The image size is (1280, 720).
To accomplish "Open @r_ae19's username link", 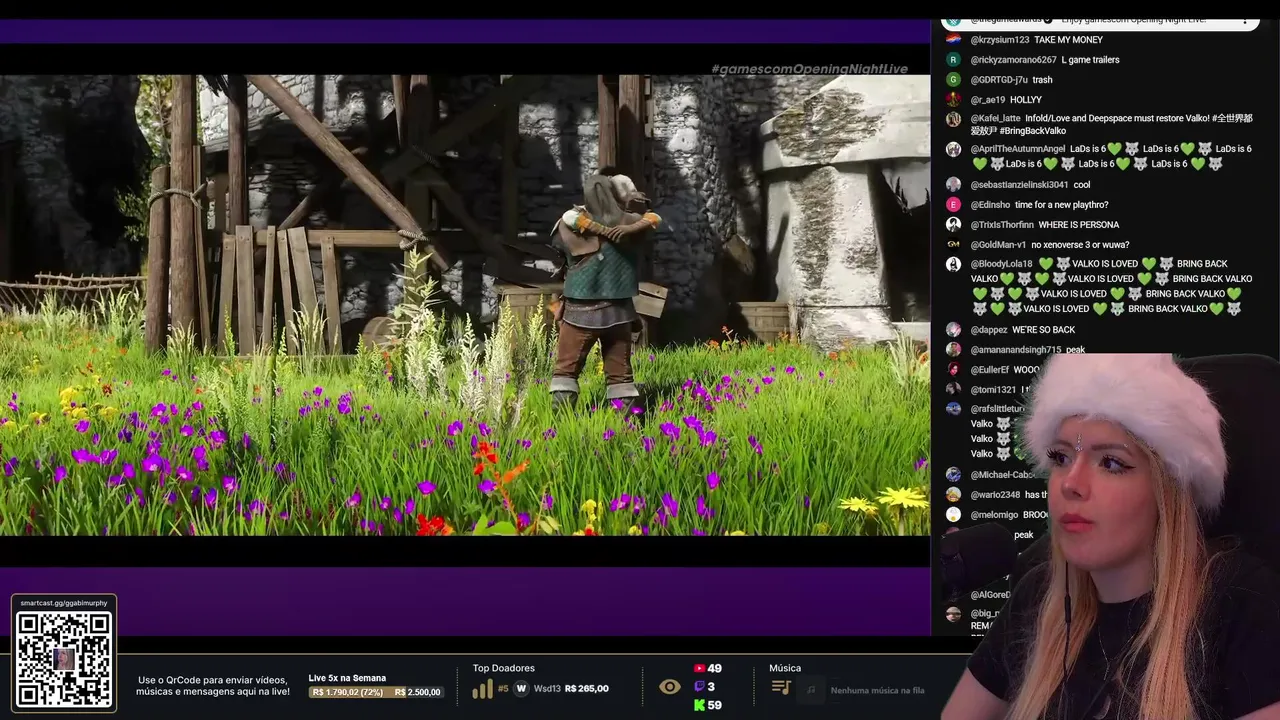I will tap(988, 100).
